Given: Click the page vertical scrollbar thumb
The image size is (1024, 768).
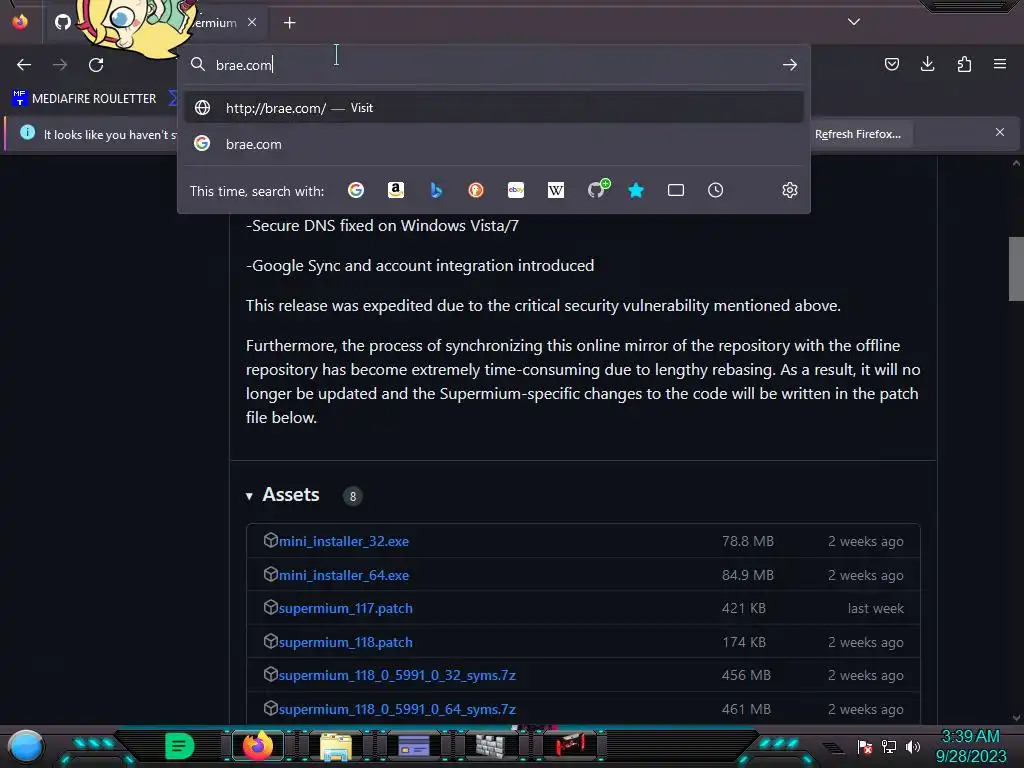Looking at the screenshot, I should click(x=1016, y=269).
